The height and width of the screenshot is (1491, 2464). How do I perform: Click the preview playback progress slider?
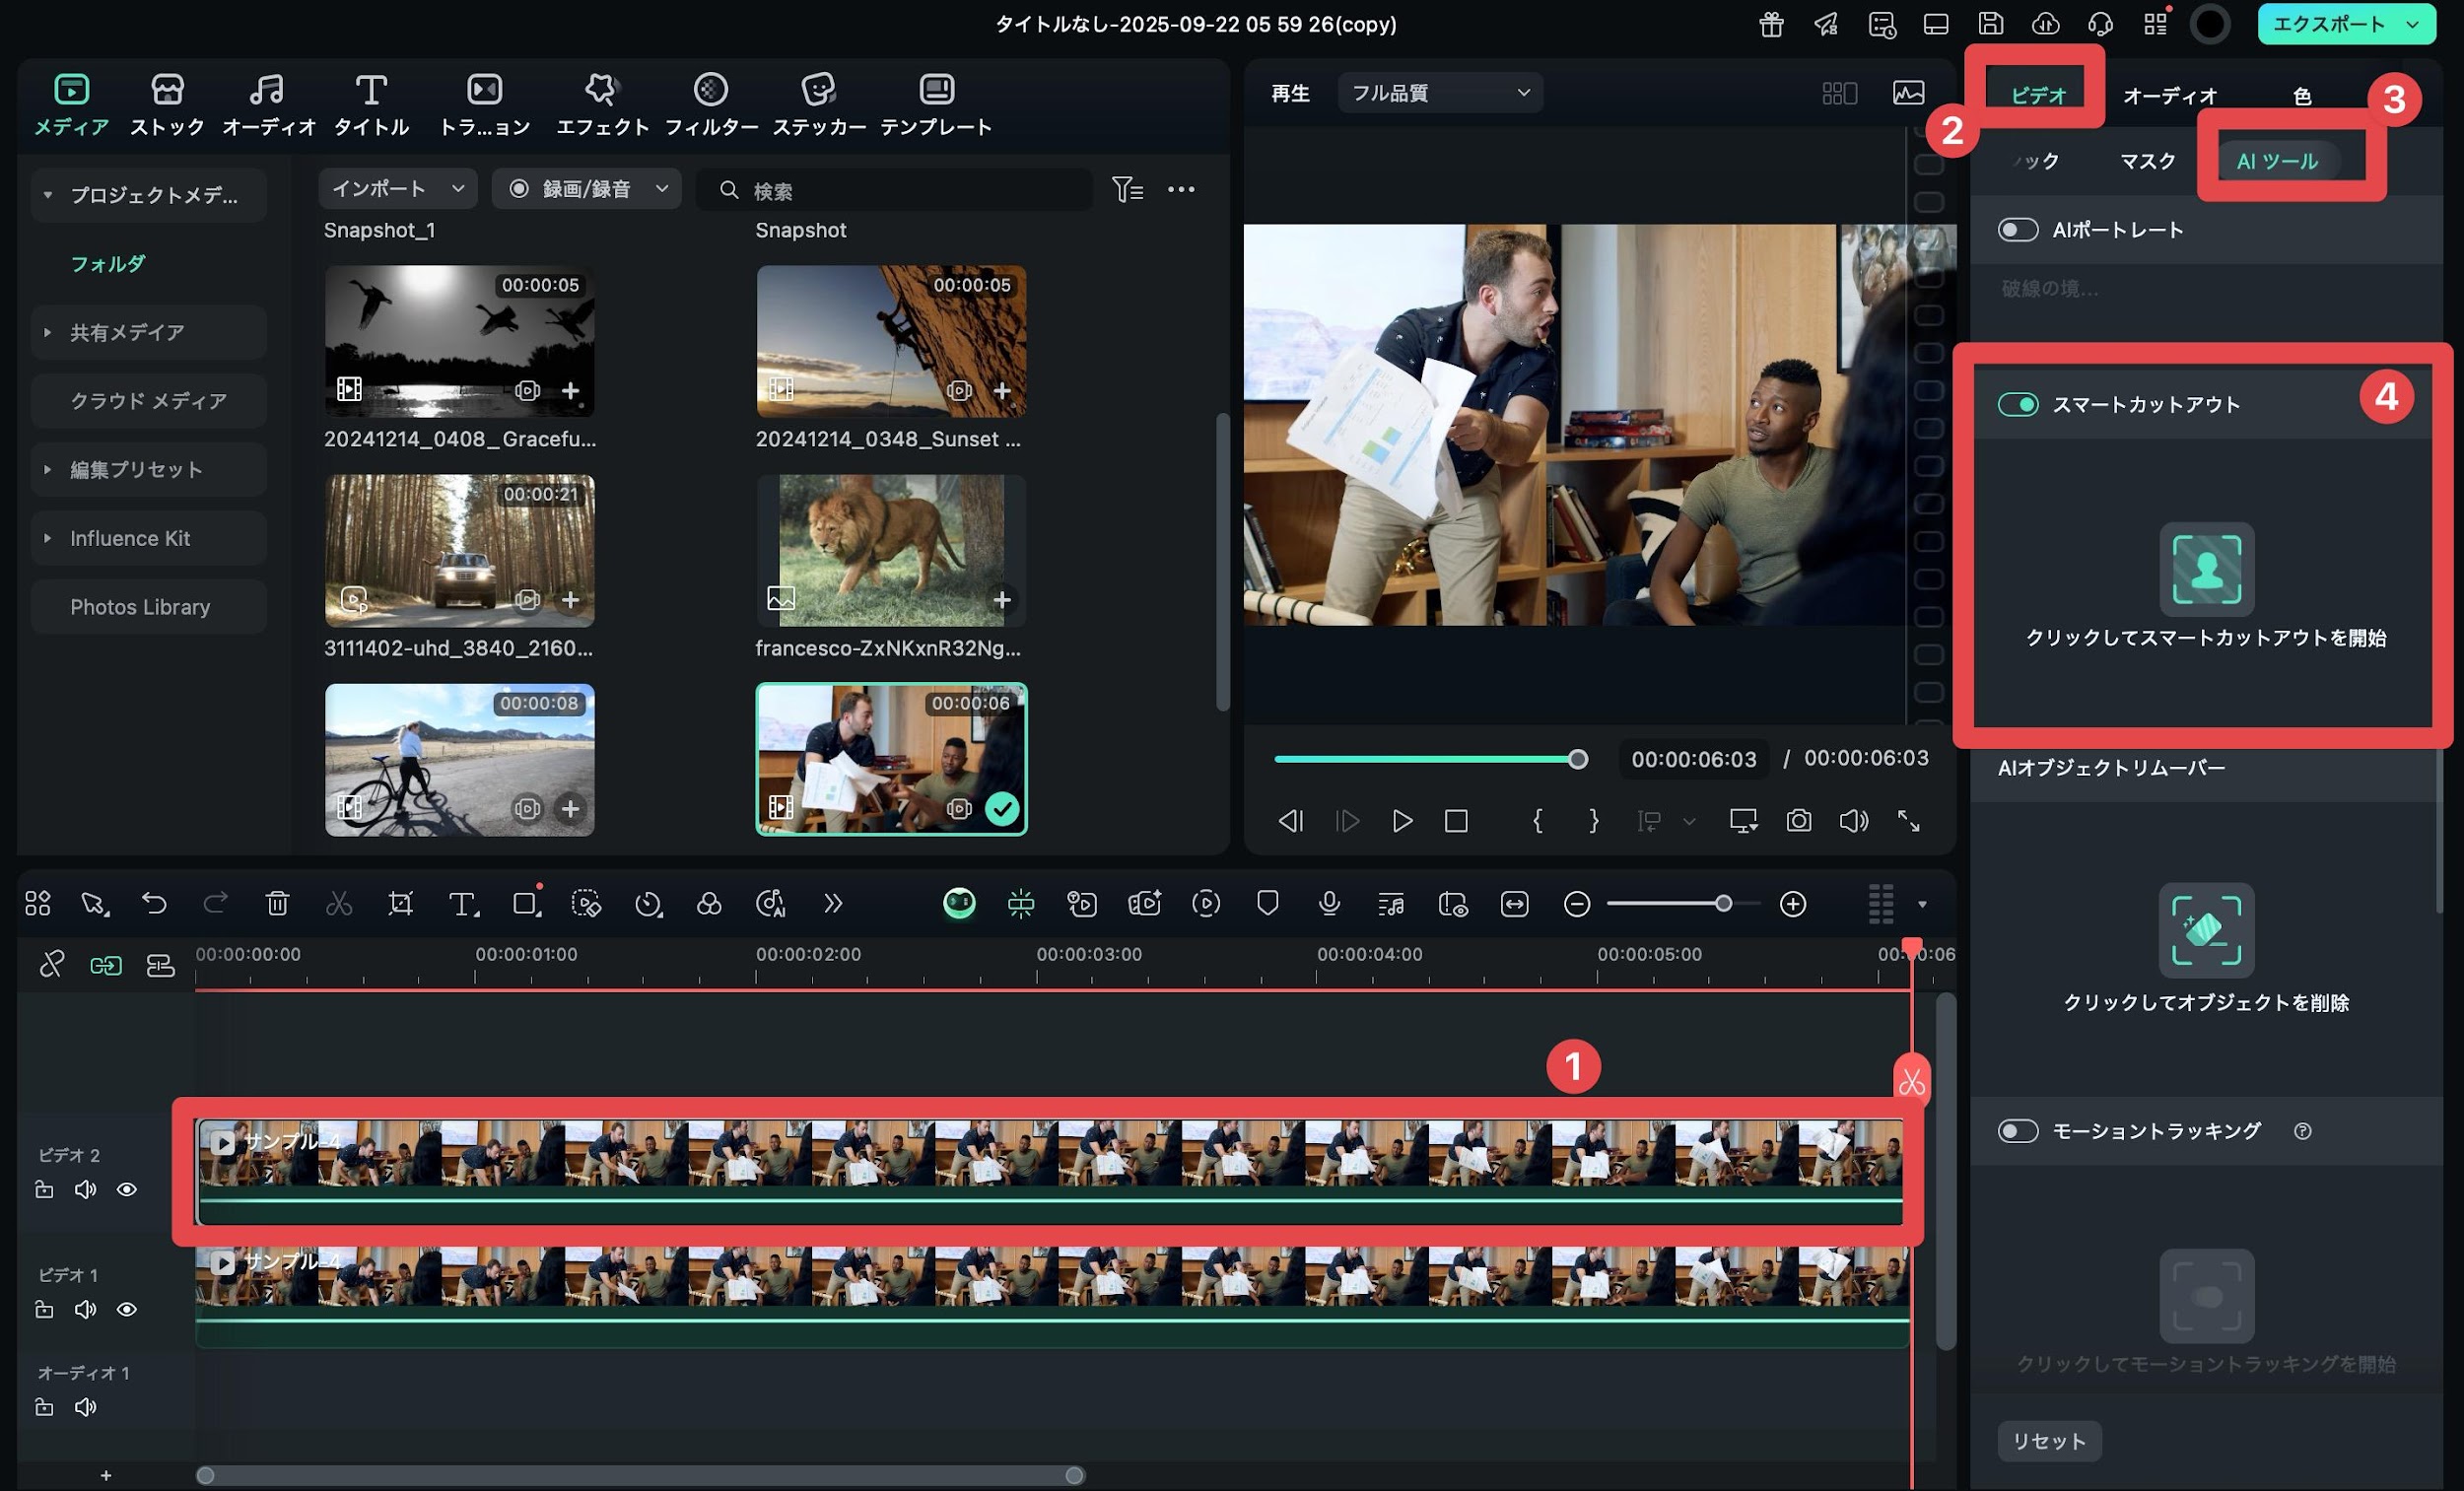pyautogui.click(x=1431, y=759)
